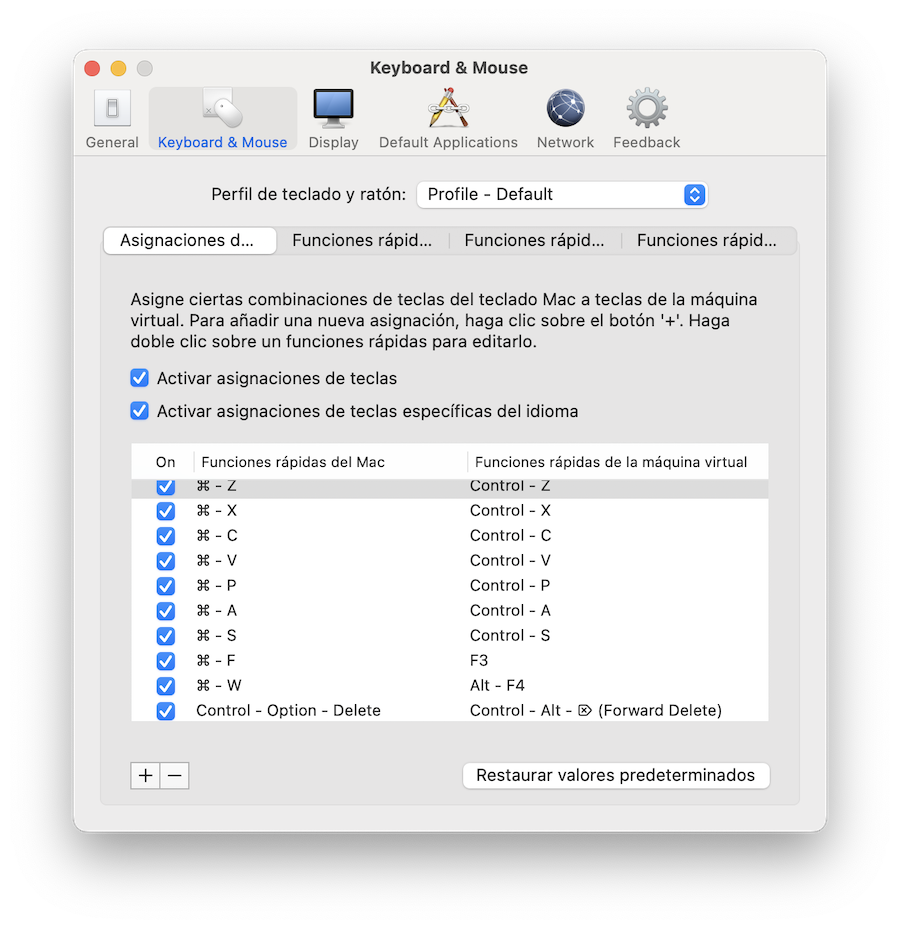Remove selected mapping with minus button
Image resolution: width=900 pixels, height=929 pixels.
pyautogui.click(x=175, y=776)
